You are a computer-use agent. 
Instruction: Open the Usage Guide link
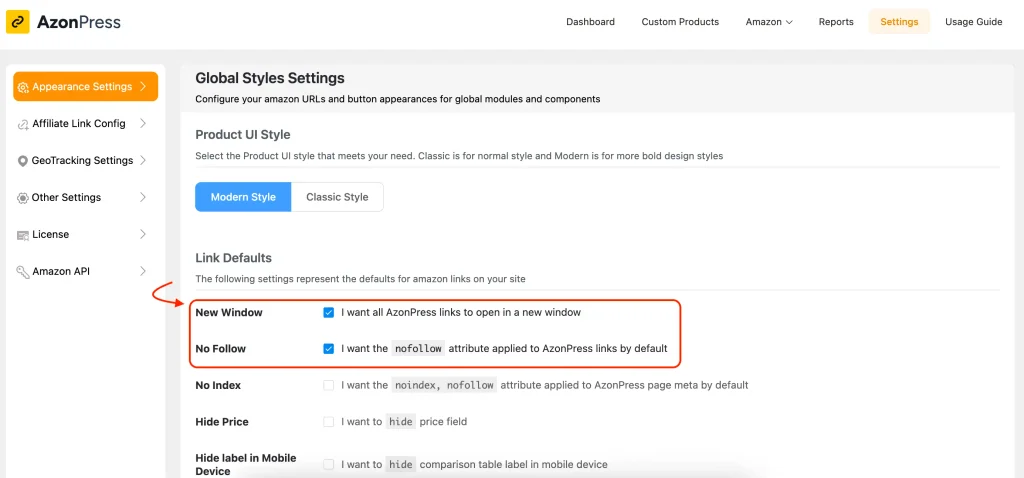pos(973,22)
